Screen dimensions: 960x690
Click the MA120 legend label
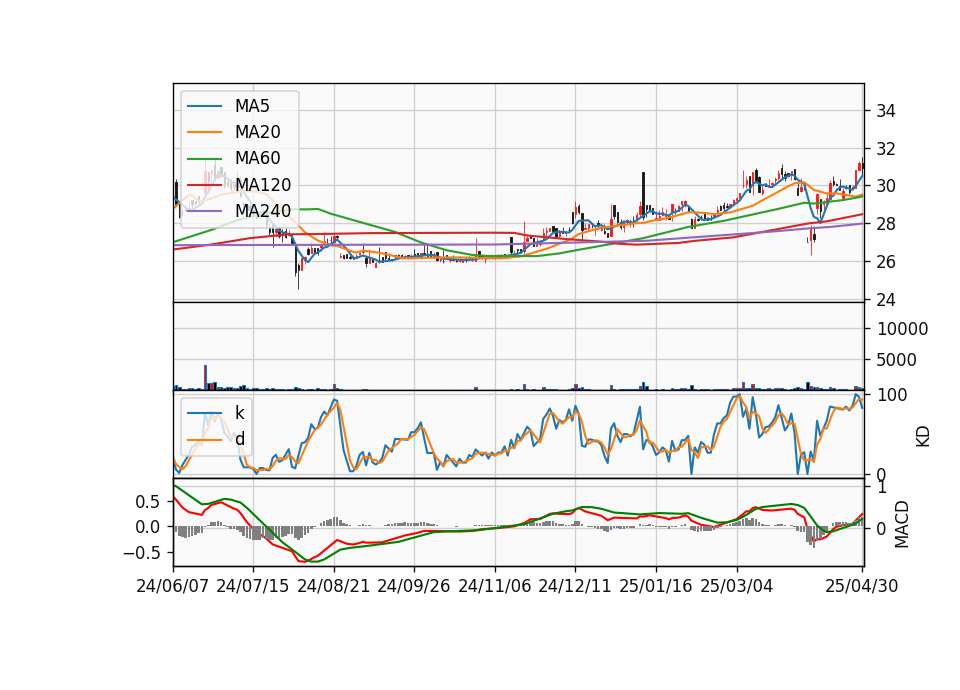263,185
